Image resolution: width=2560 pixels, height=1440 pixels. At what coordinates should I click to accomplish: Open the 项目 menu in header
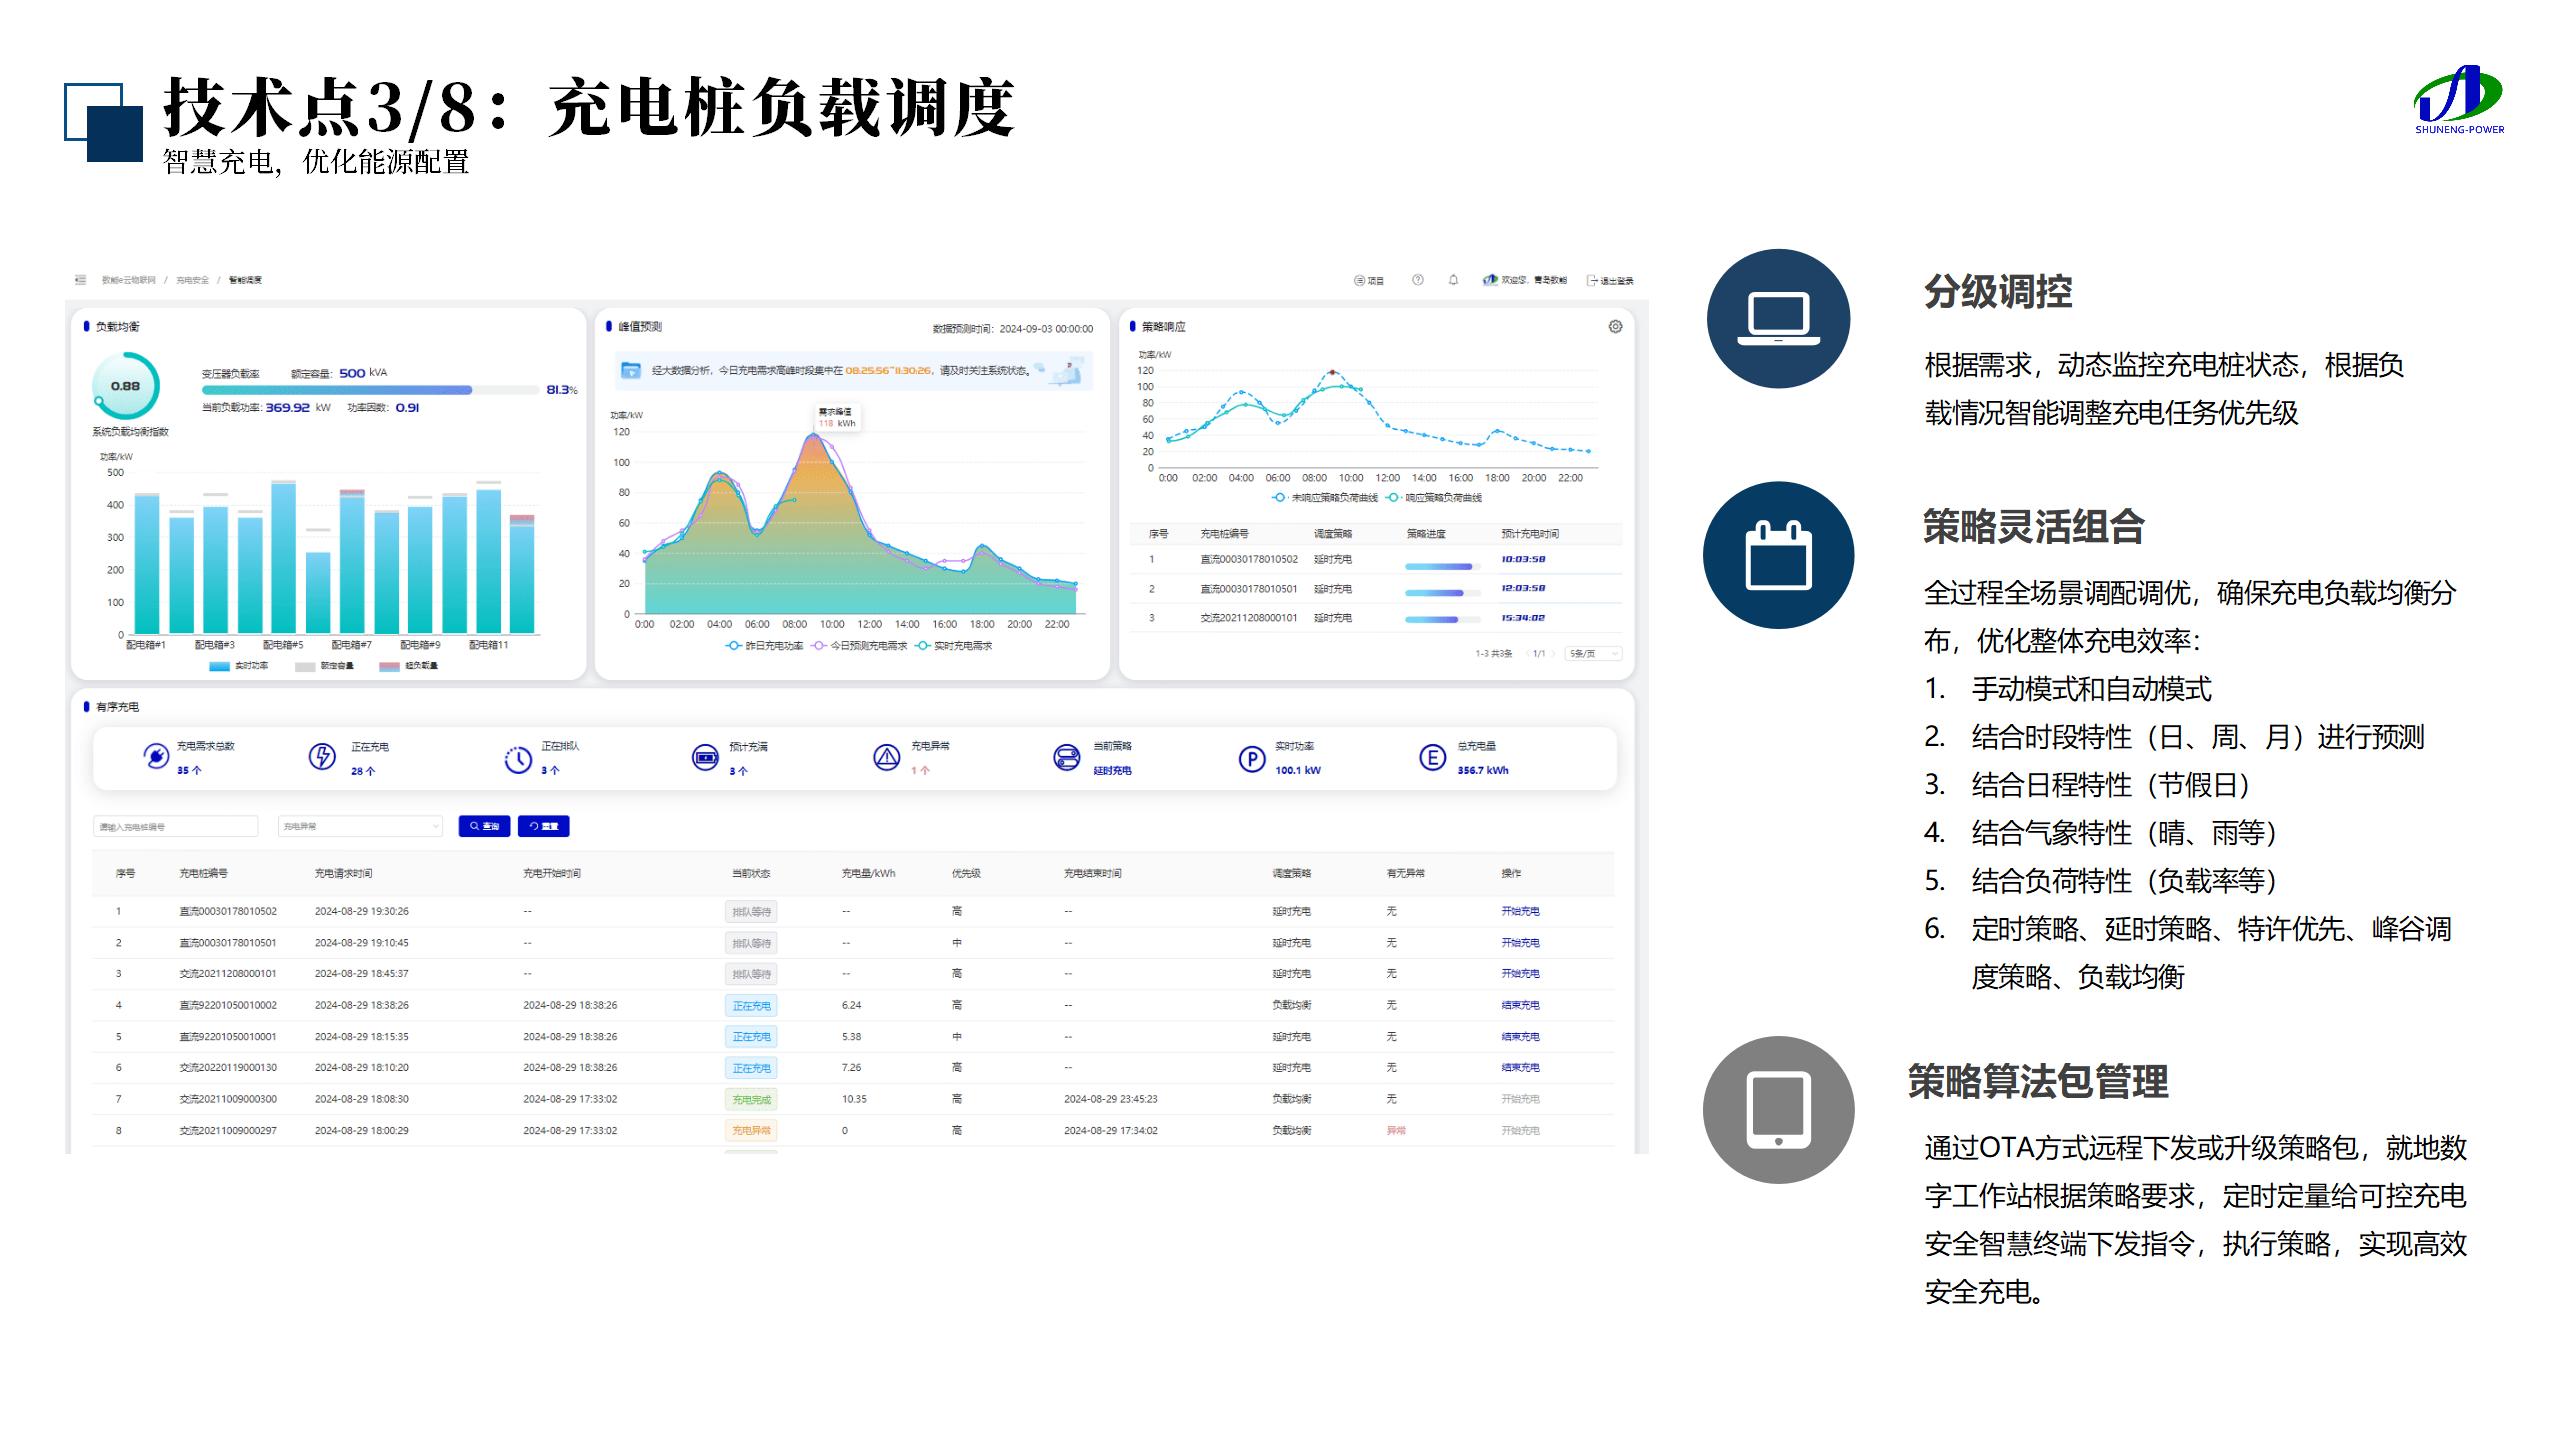point(1369,281)
